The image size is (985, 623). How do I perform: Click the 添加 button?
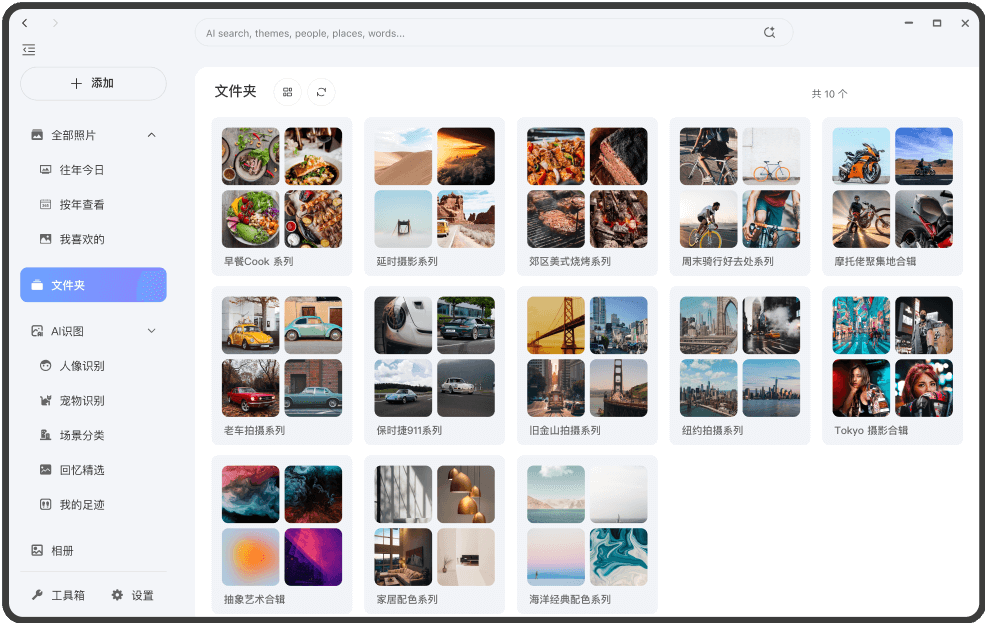[x=93, y=84]
